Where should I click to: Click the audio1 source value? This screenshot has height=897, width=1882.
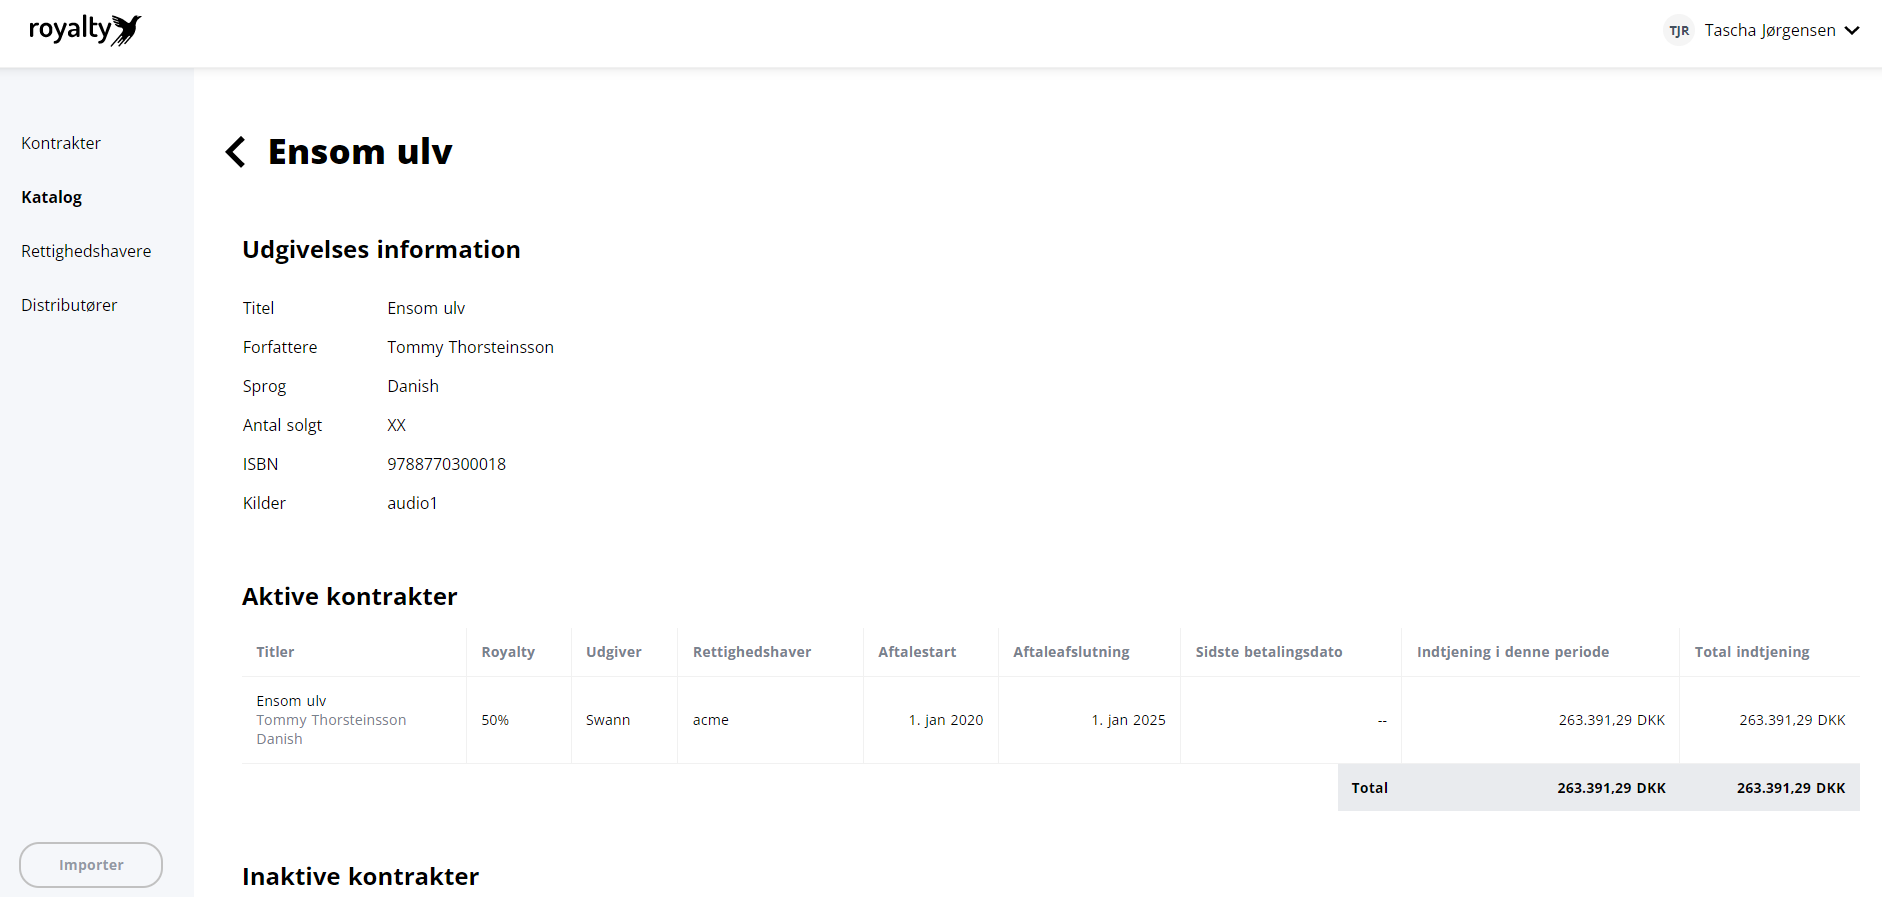pos(413,503)
